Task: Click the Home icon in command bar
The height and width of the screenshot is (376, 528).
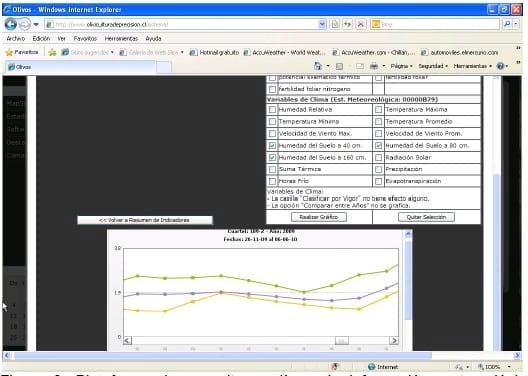Action: [x=318, y=66]
